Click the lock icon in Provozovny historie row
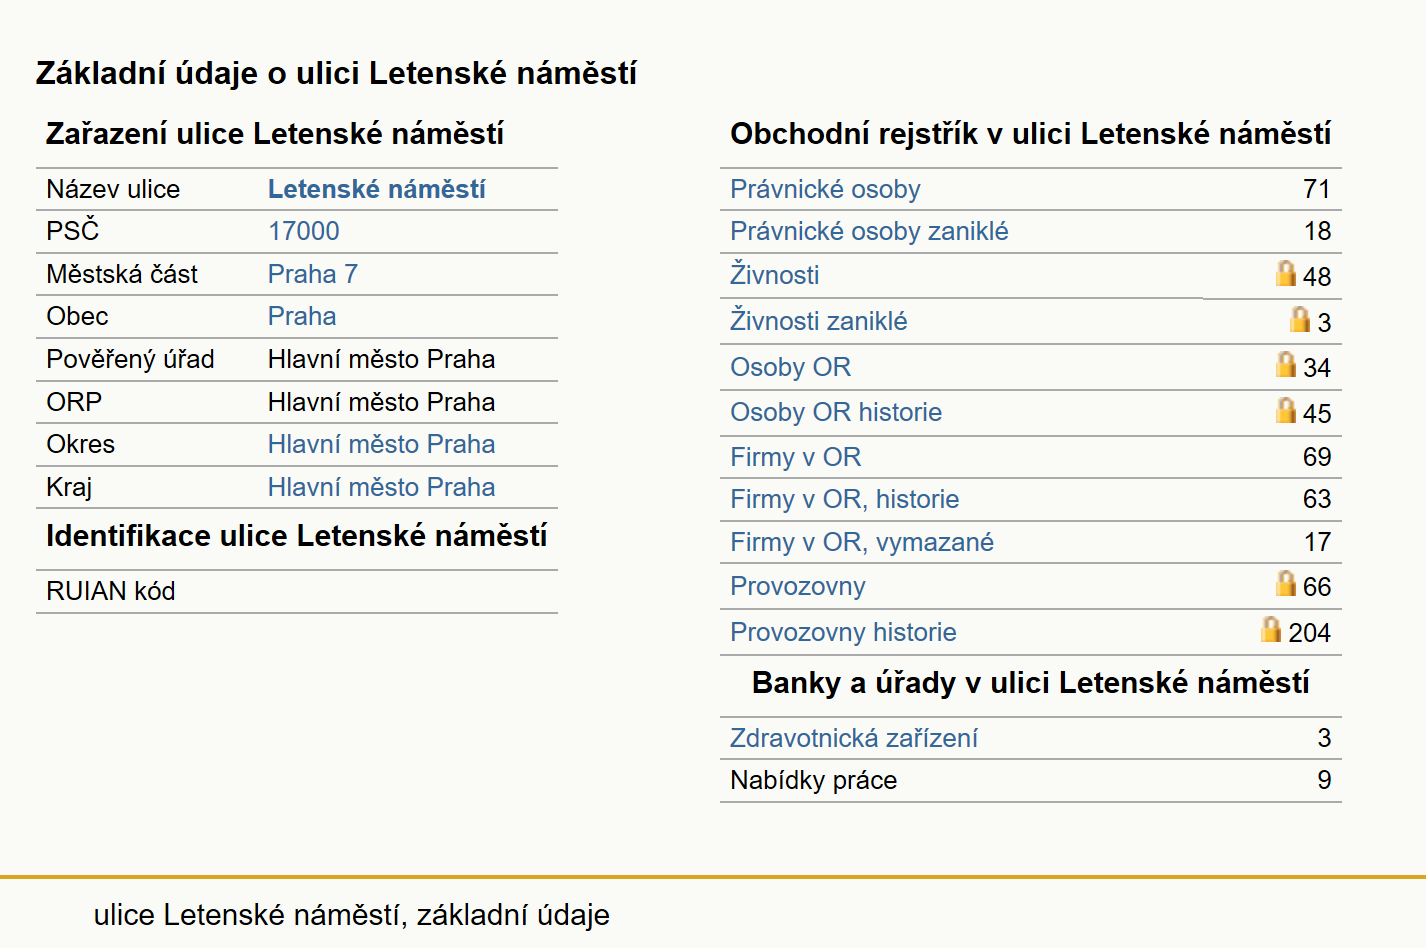This screenshot has height=948, width=1426. click(x=1270, y=629)
